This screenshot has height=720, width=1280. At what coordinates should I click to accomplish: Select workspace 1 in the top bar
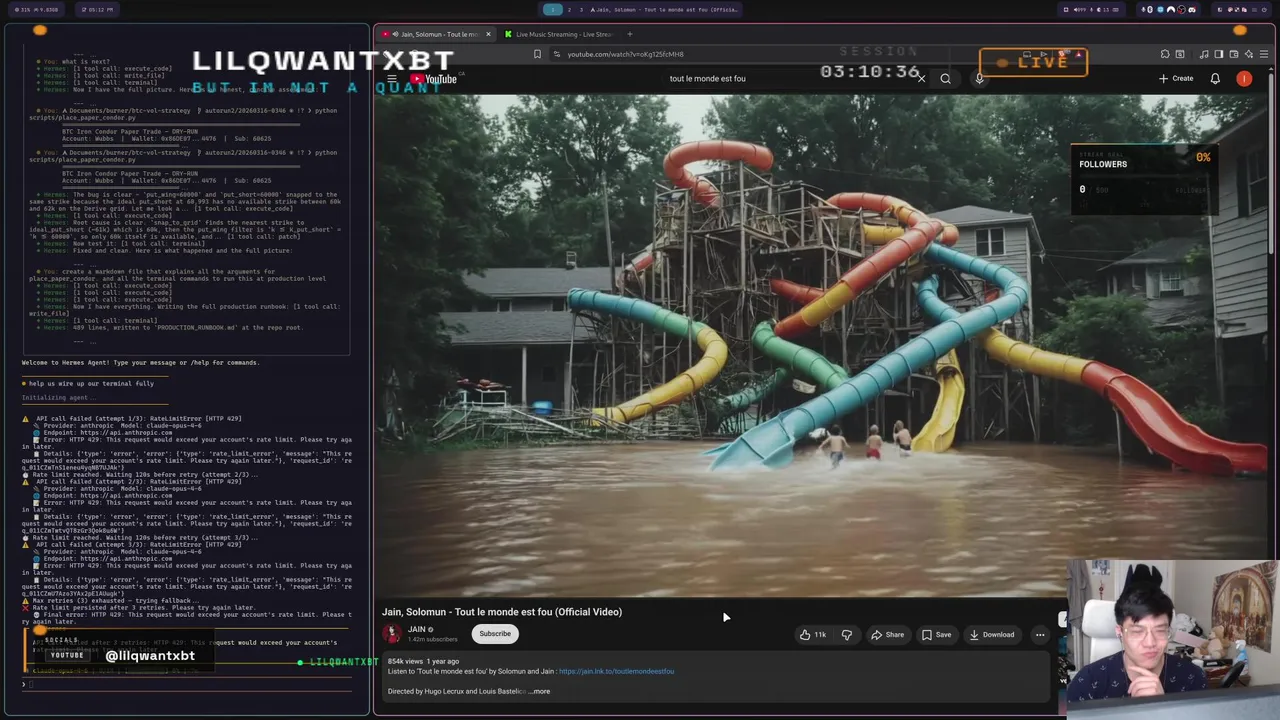[x=553, y=9]
